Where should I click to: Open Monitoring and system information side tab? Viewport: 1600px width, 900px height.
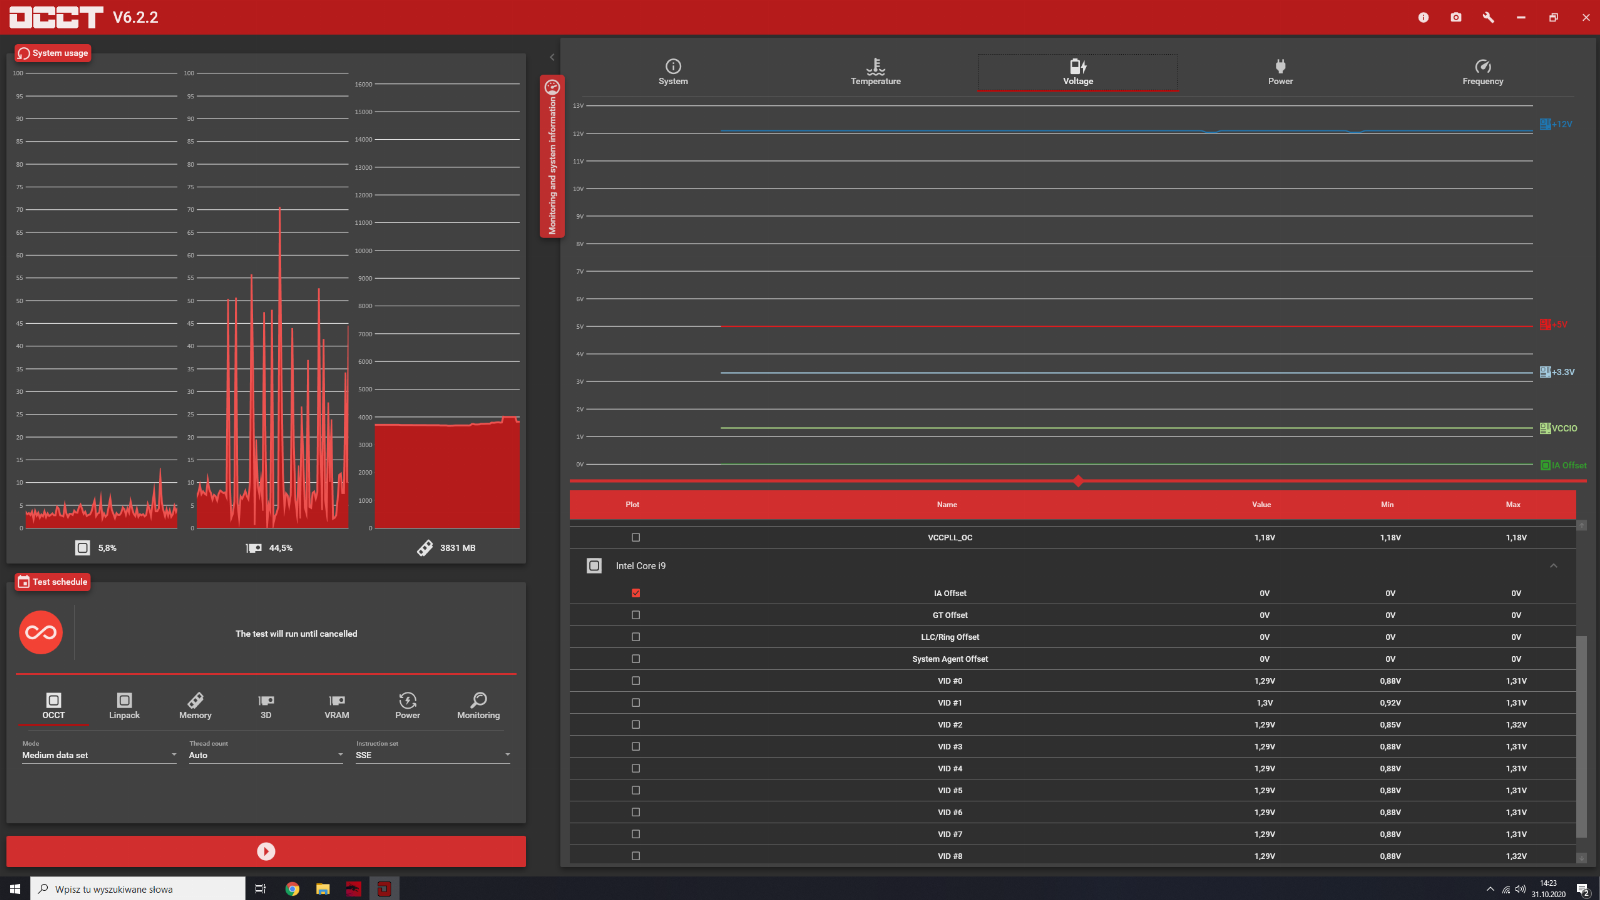pos(552,156)
